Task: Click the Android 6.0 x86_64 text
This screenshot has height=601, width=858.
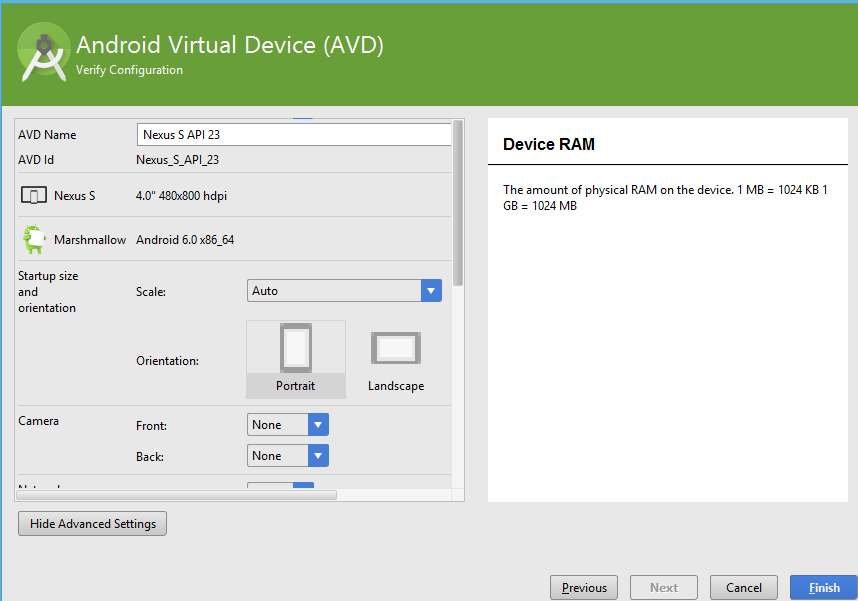Action: point(185,240)
